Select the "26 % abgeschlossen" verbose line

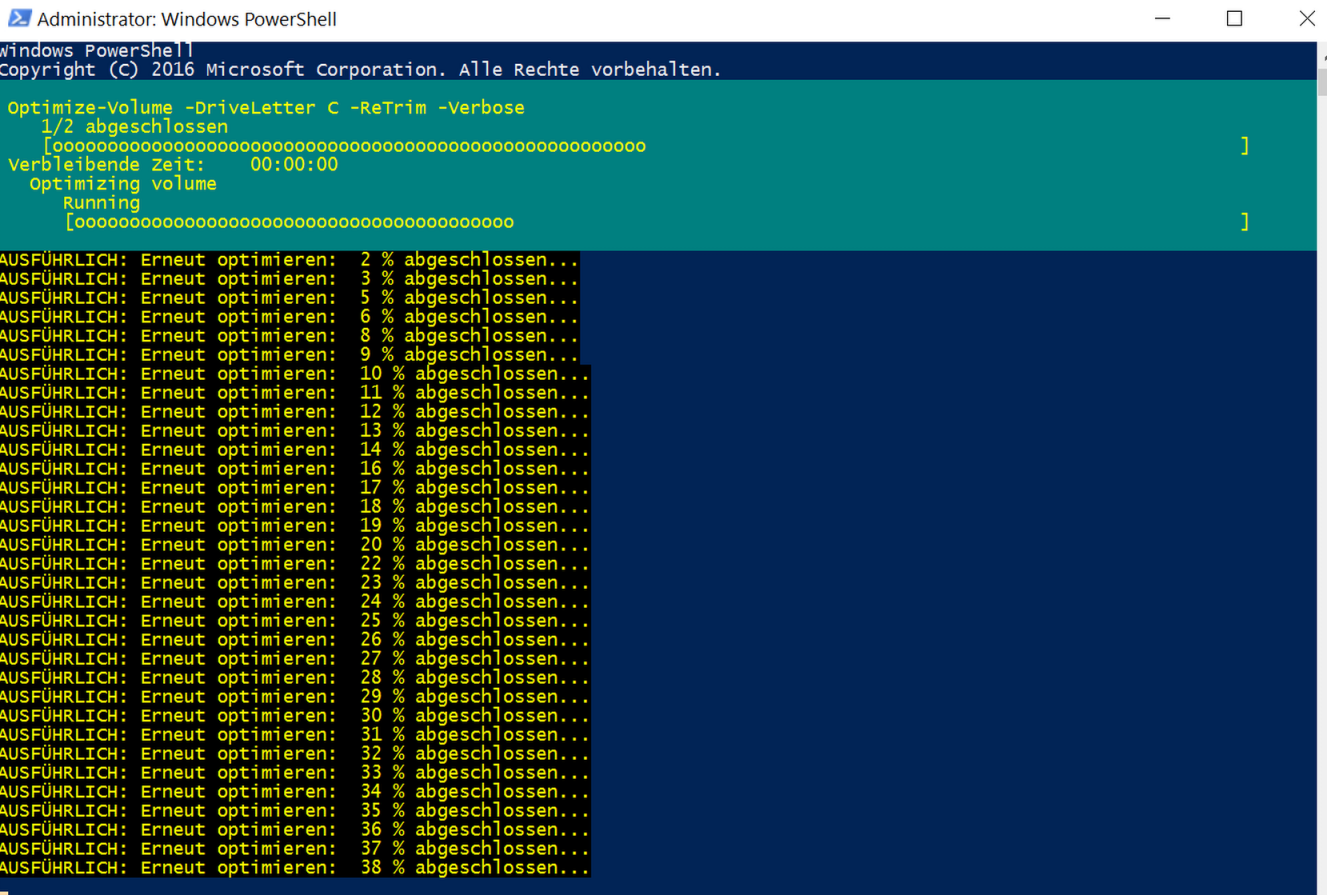(x=295, y=640)
